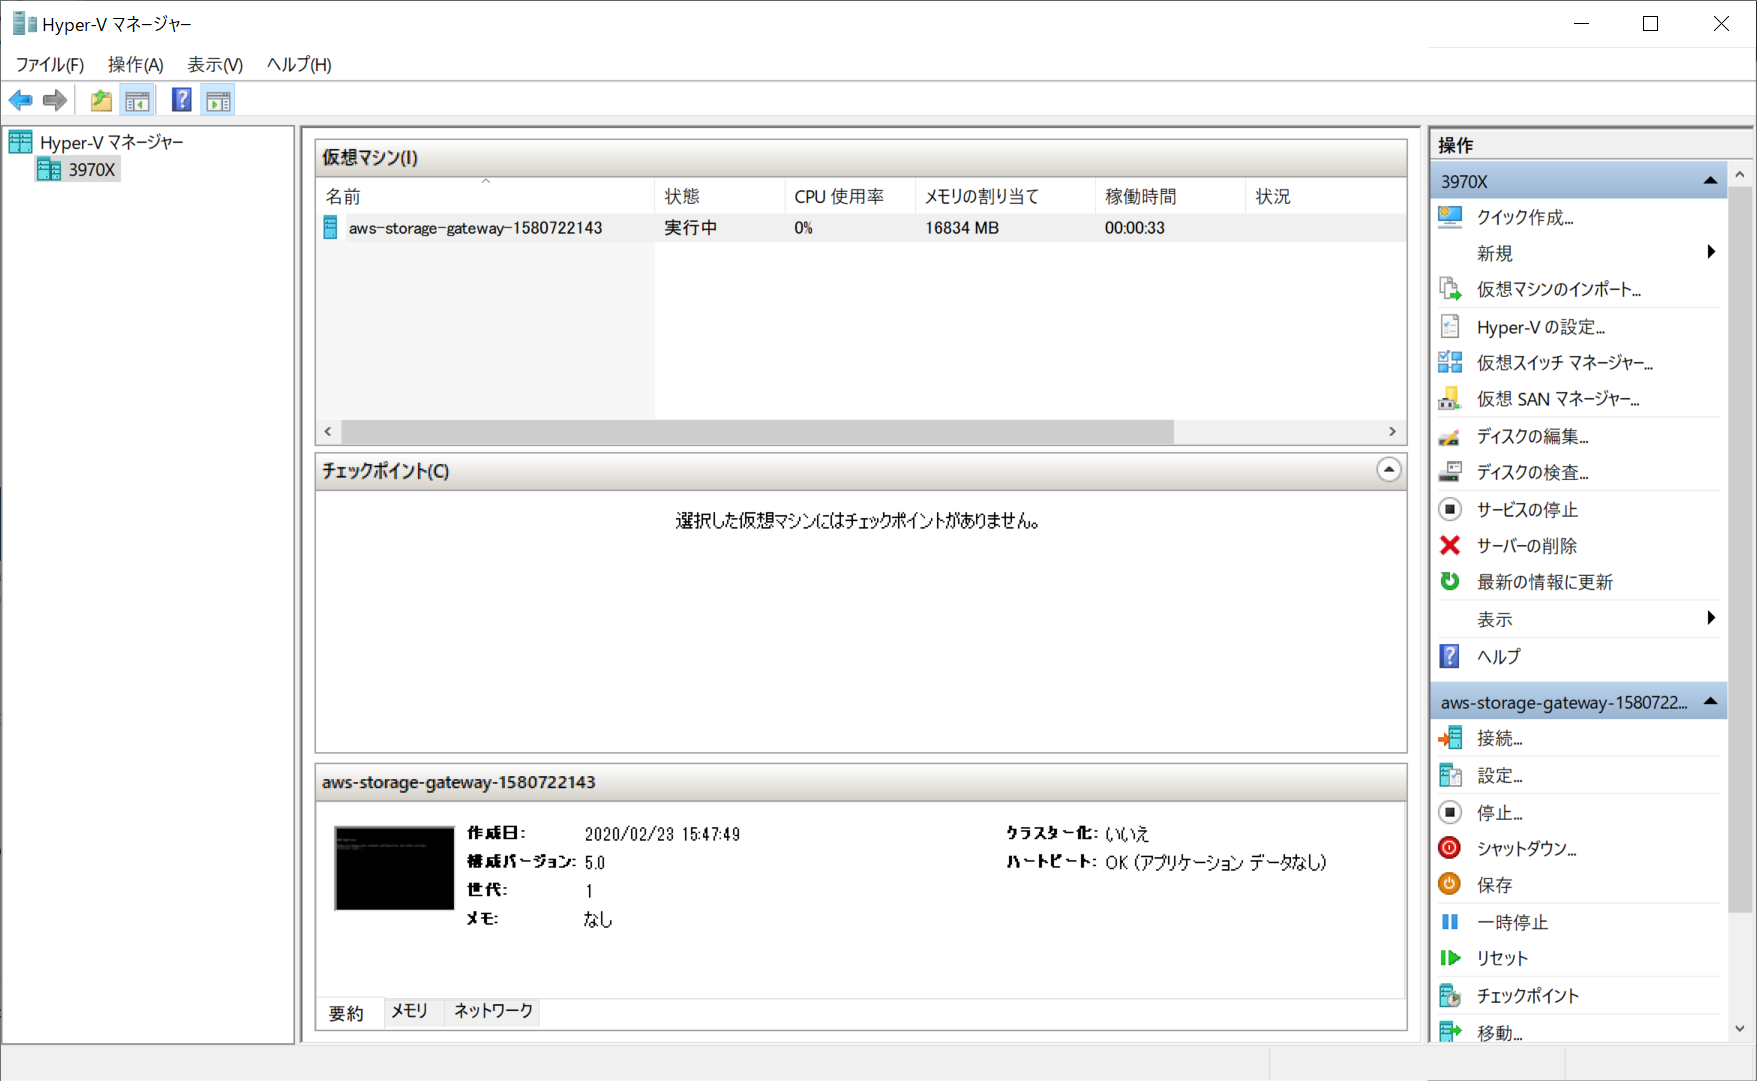Click the Forward arrow toolbar icon

coord(55,100)
